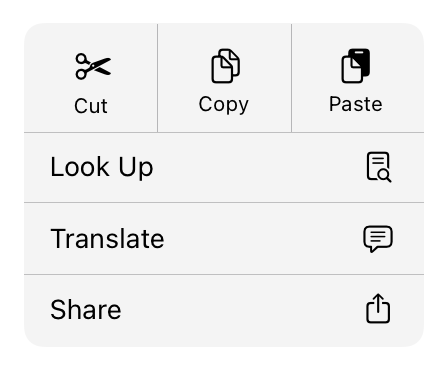Tap the word "Translate" in the menu
The height and width of the screenshot is (380, 448).
[107, 239]
